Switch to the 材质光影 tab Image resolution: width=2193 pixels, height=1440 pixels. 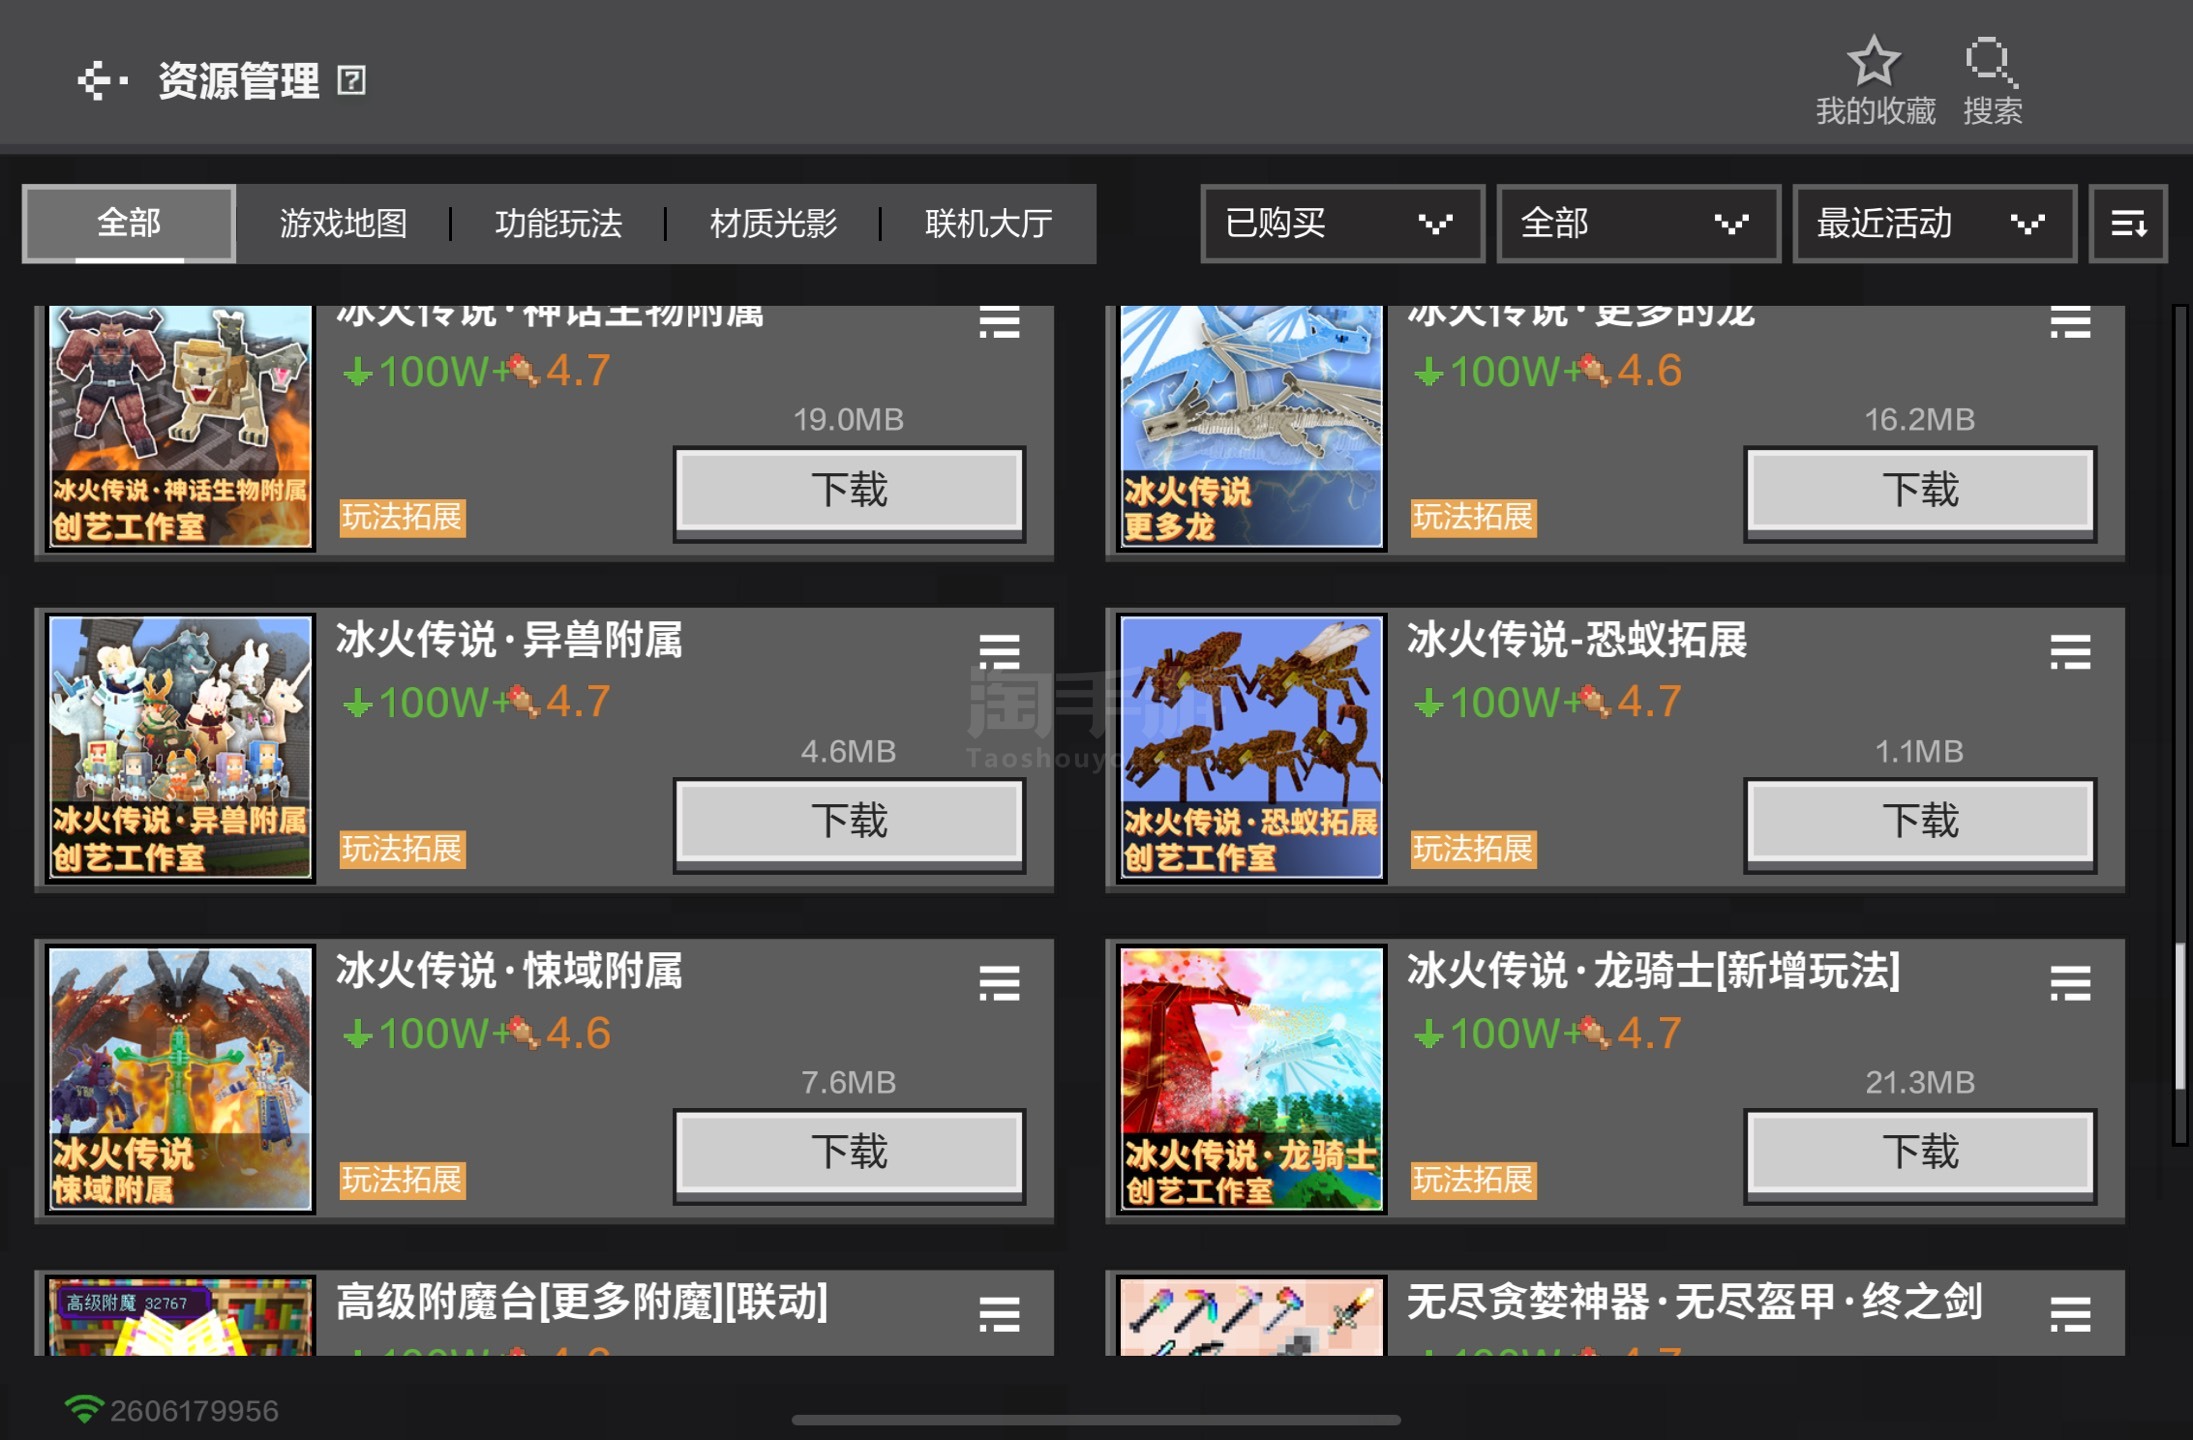(x=773, y=223)
